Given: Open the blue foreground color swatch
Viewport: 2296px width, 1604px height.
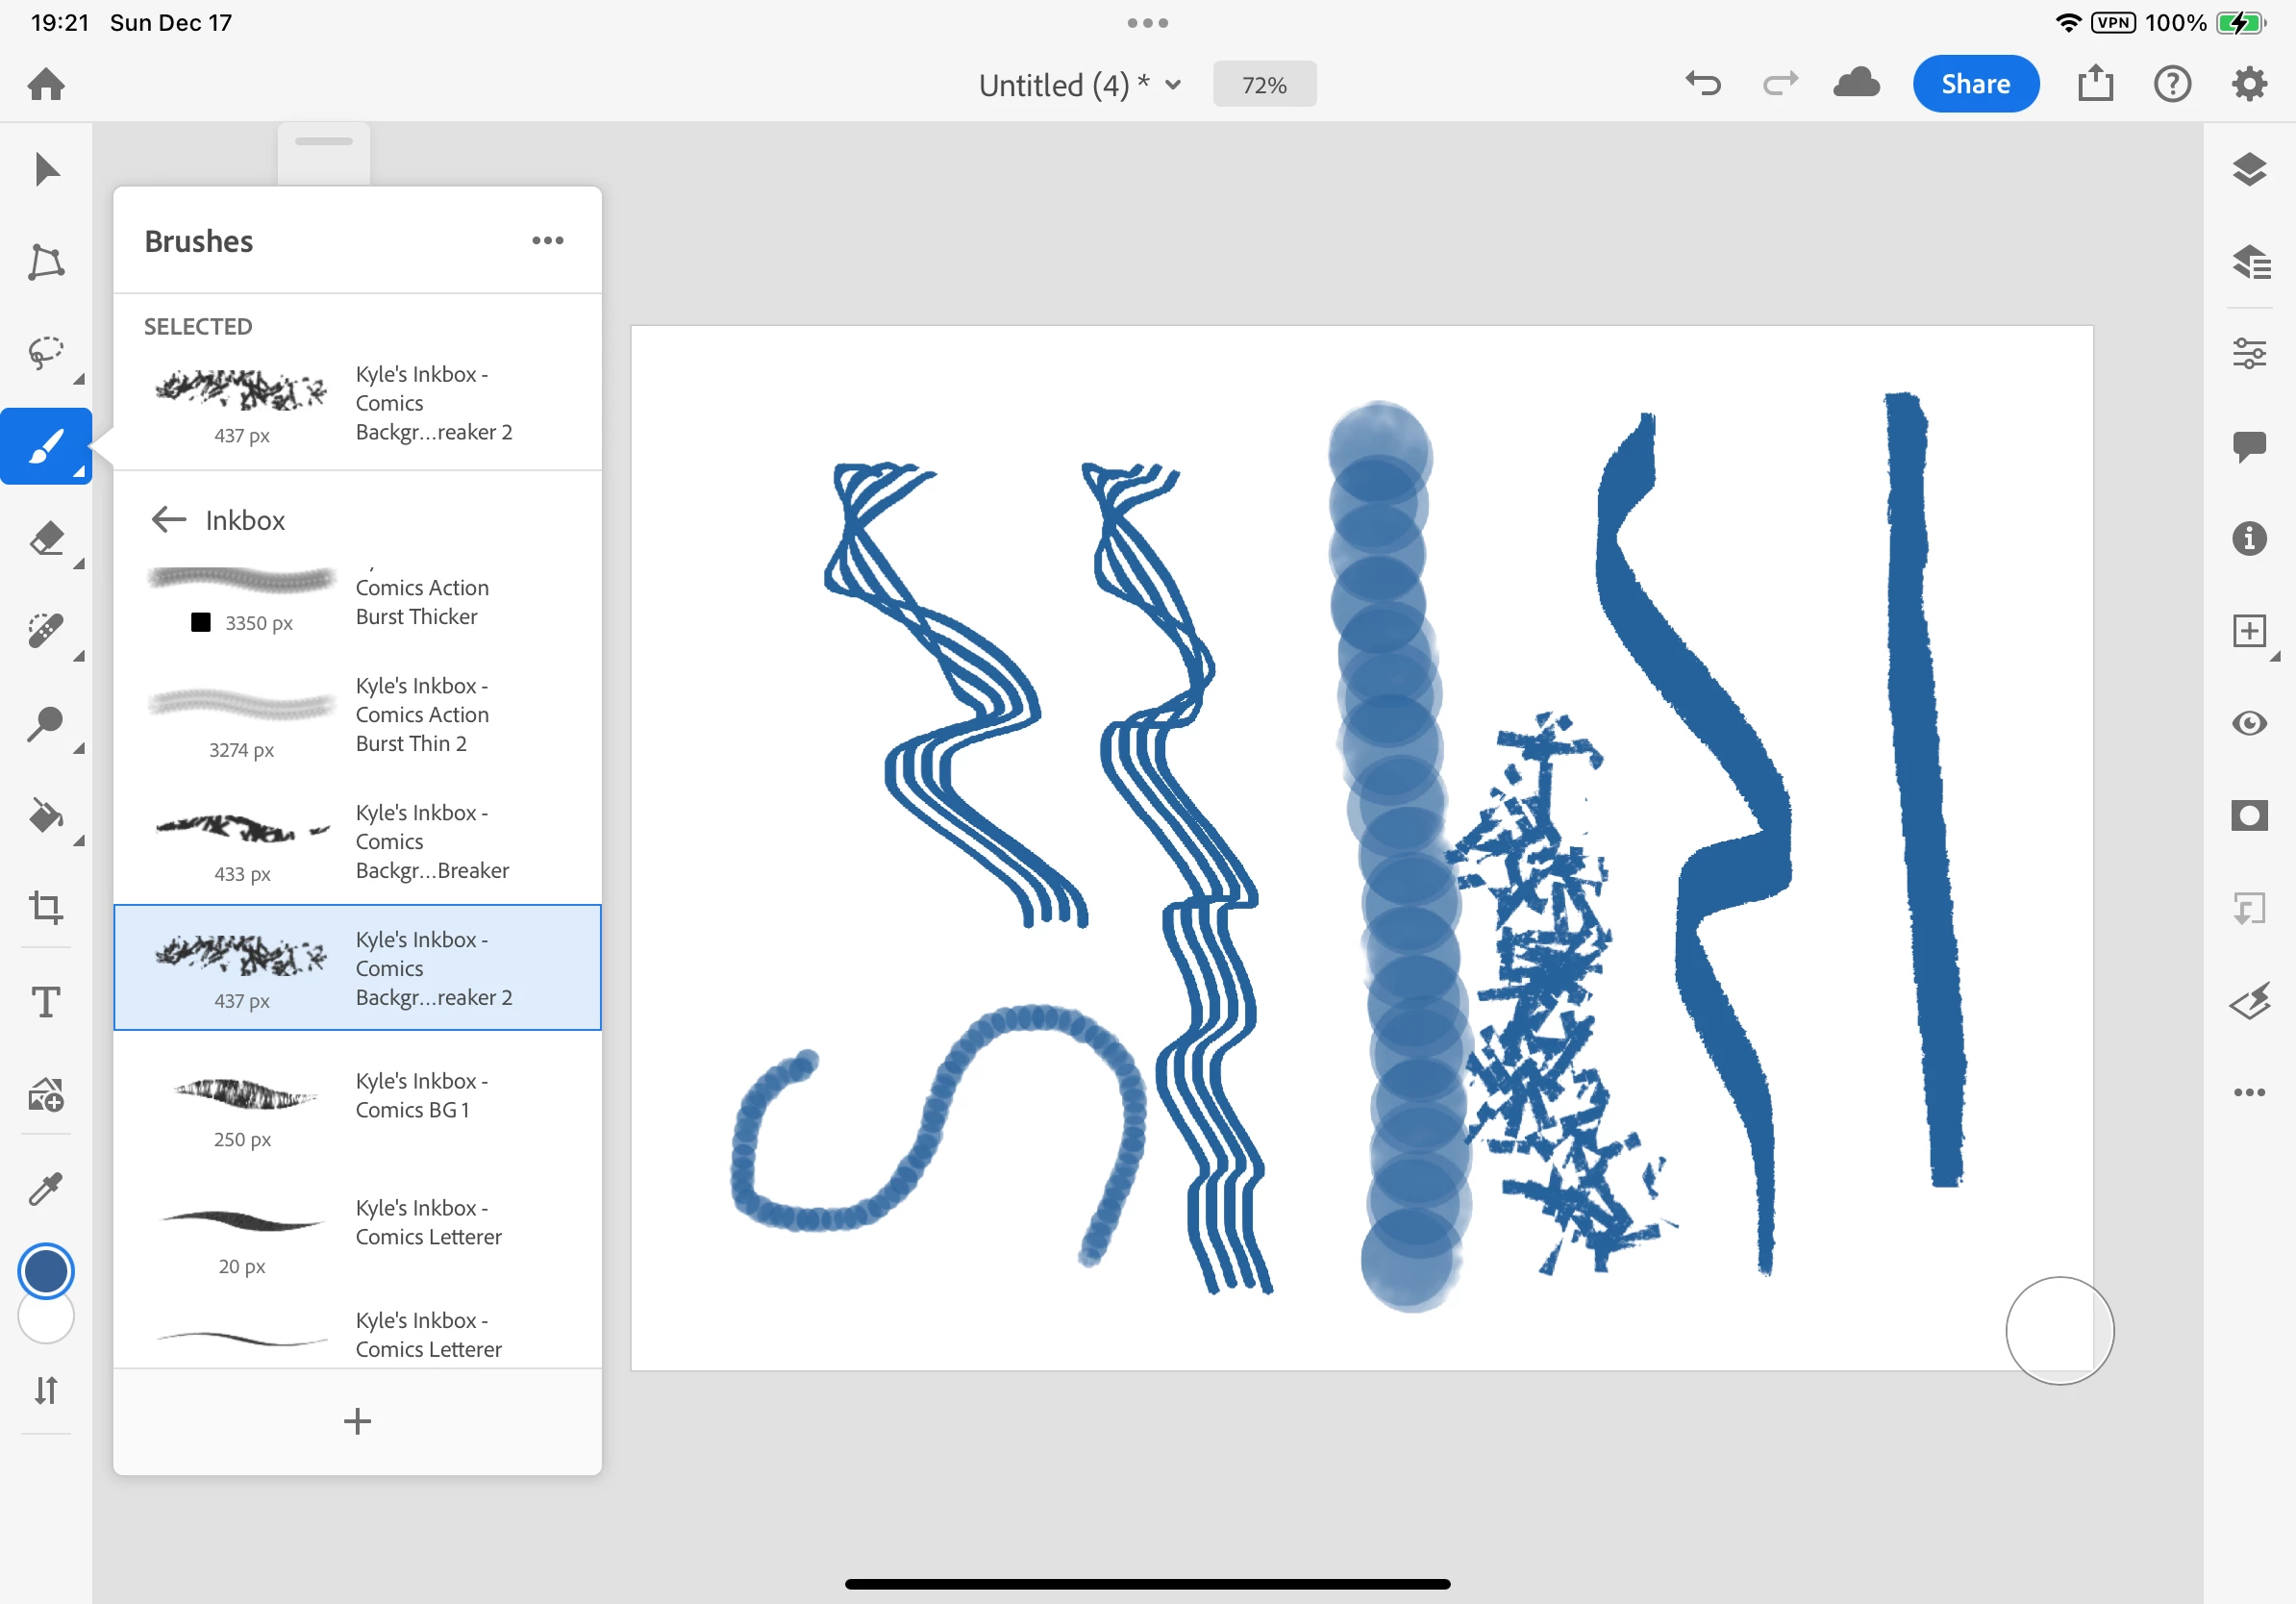Looking at the screenshot, I should (x=46, y=1271).
